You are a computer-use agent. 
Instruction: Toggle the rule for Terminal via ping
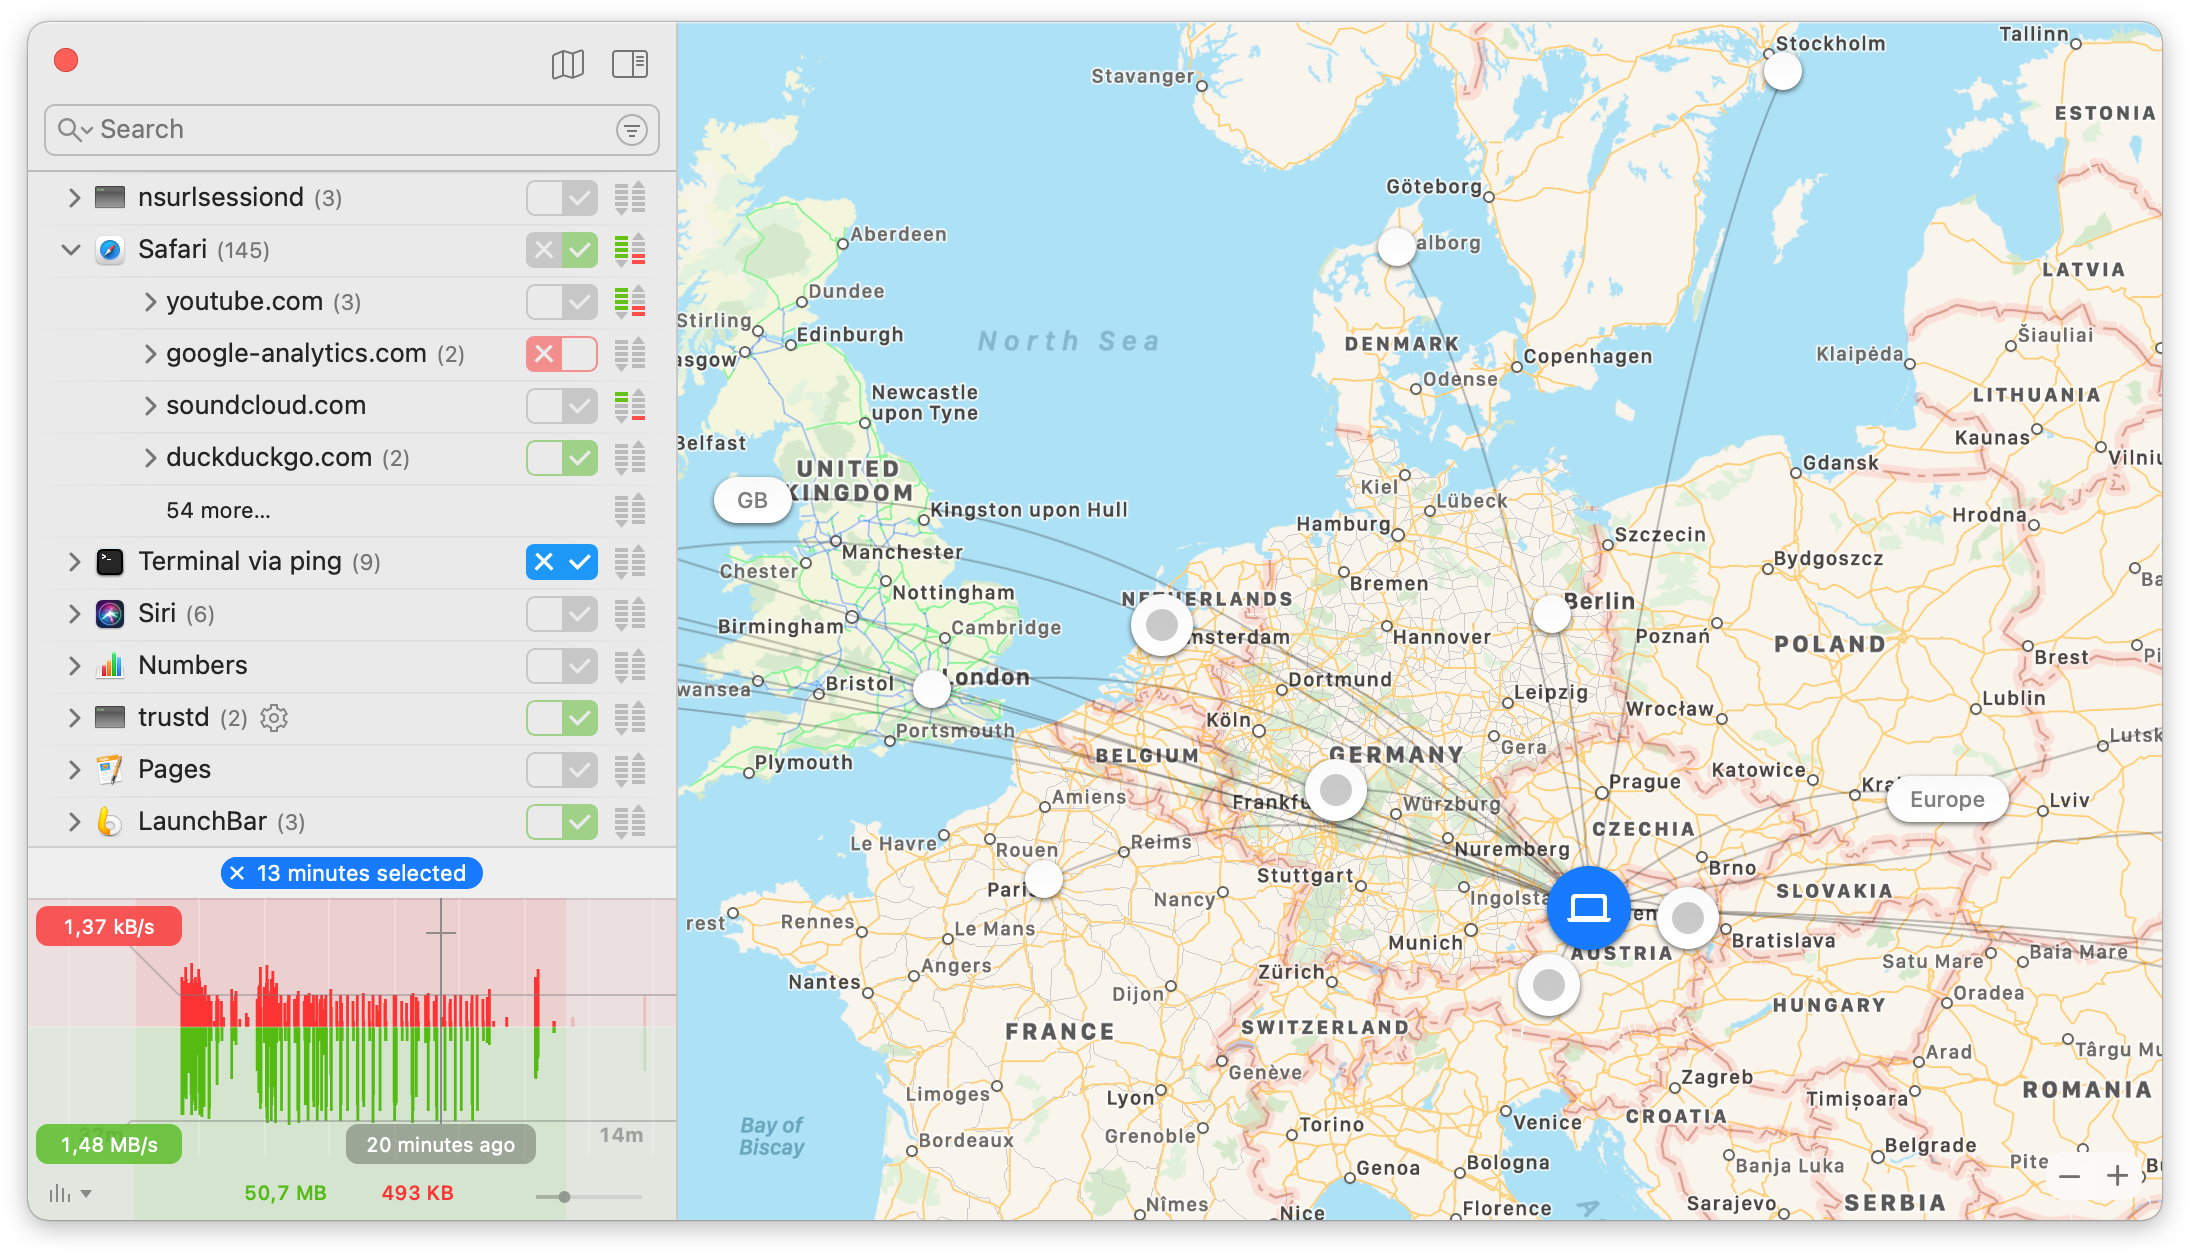click(562, 562)
